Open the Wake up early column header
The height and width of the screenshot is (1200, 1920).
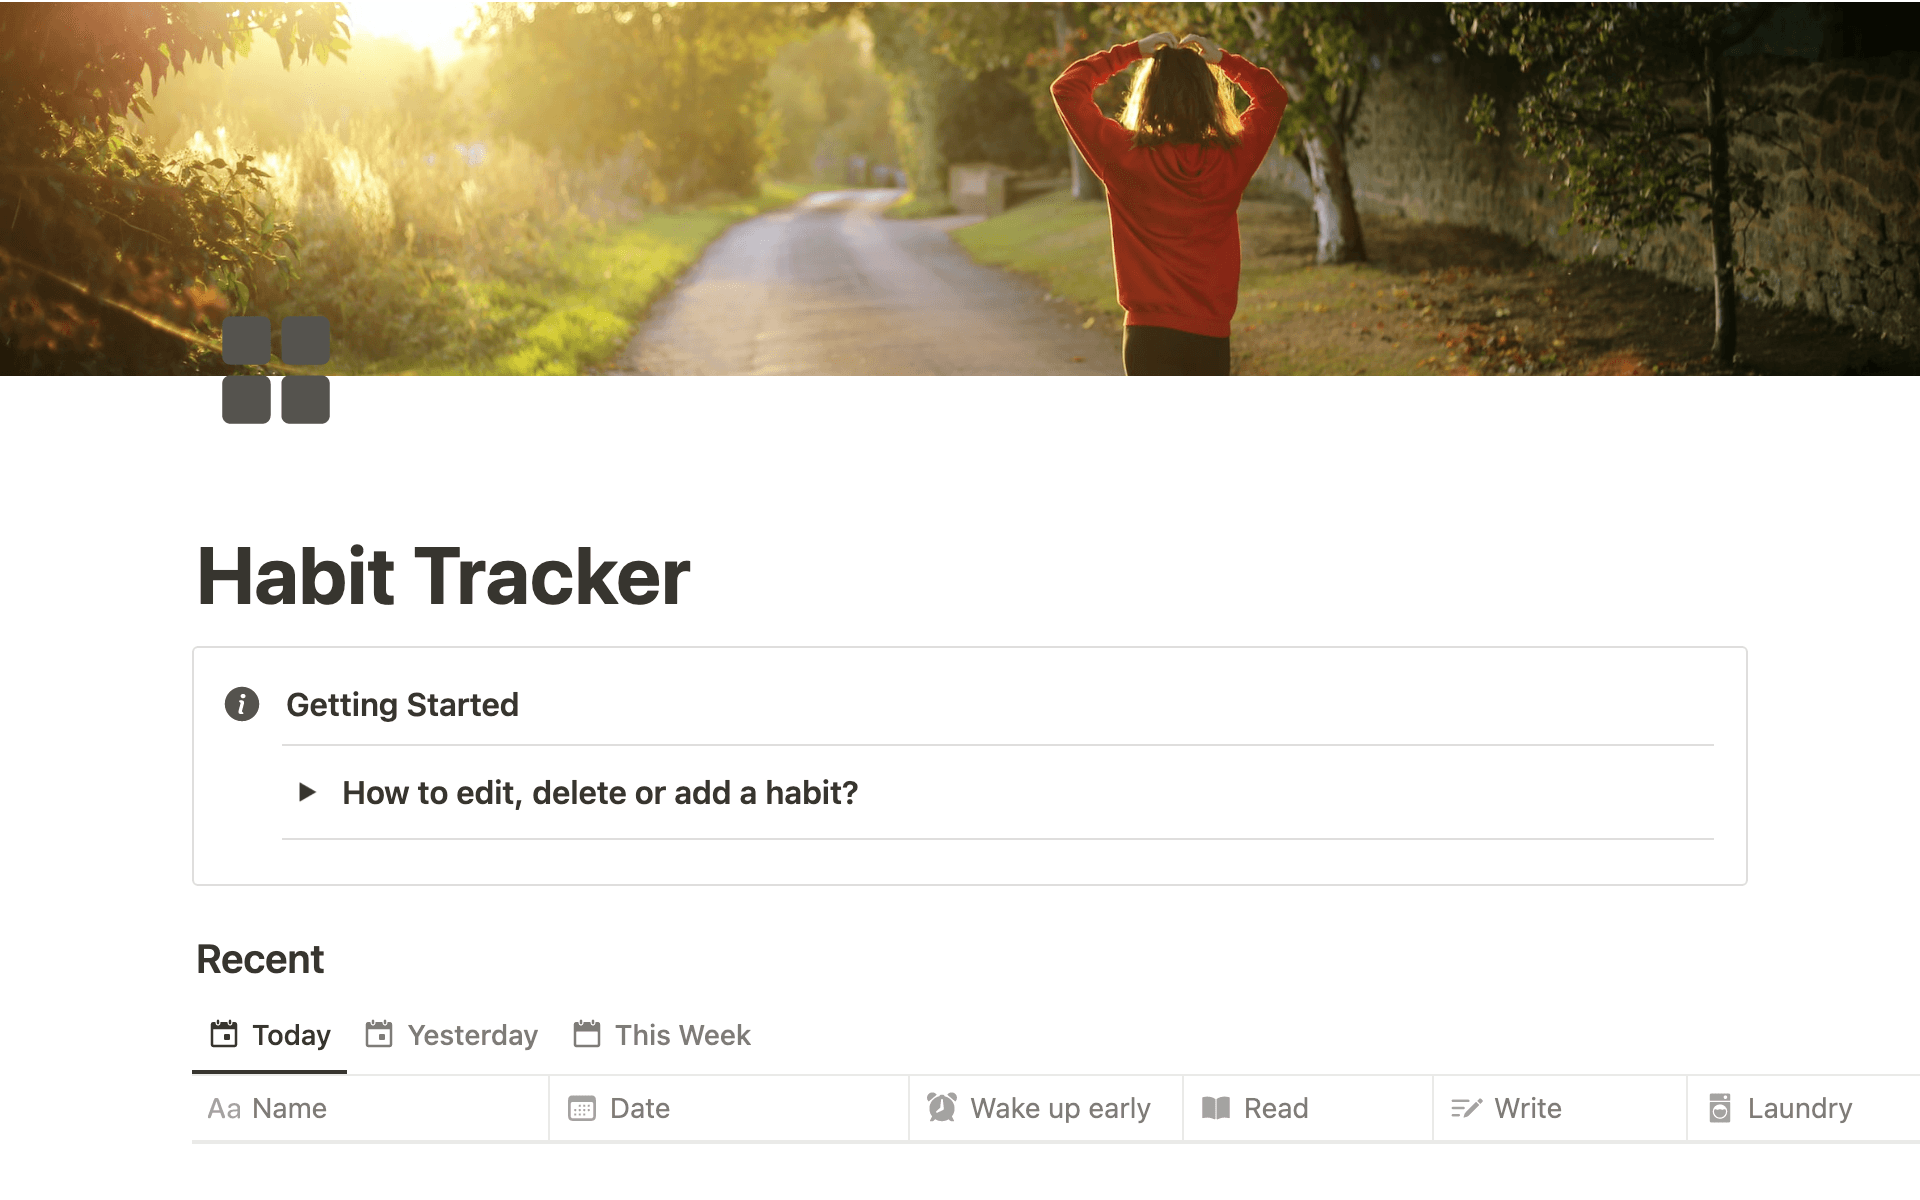[1046, 1108]
